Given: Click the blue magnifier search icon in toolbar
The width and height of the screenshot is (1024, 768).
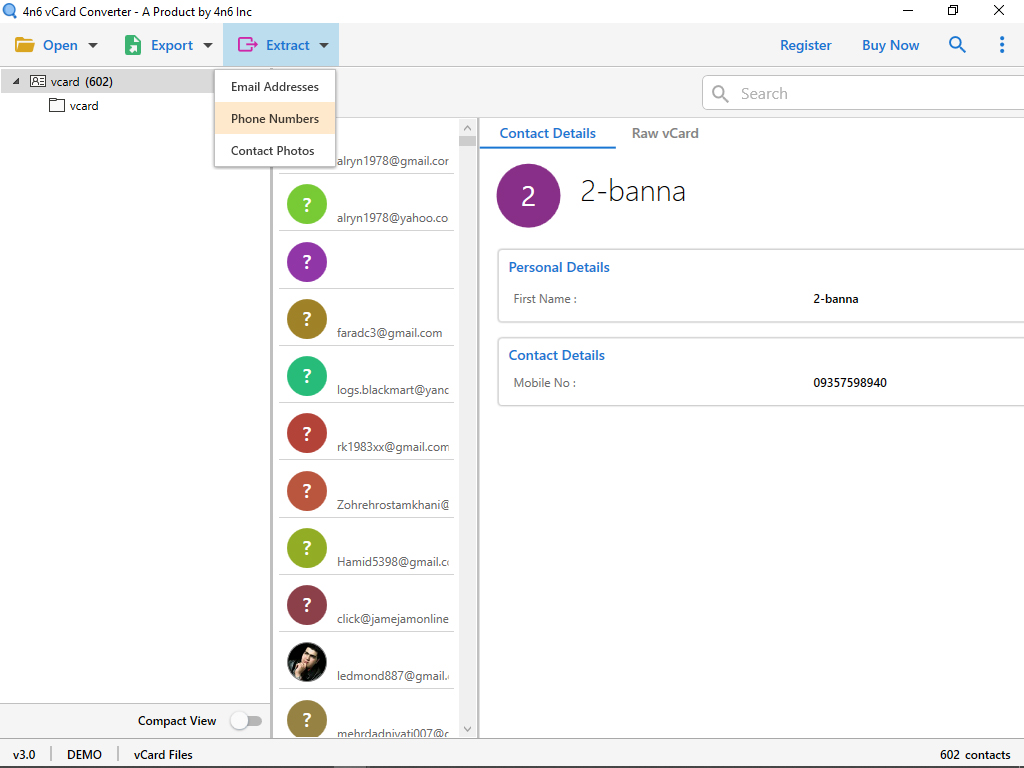Looking at the screenshot, I should tap(957, 44).
